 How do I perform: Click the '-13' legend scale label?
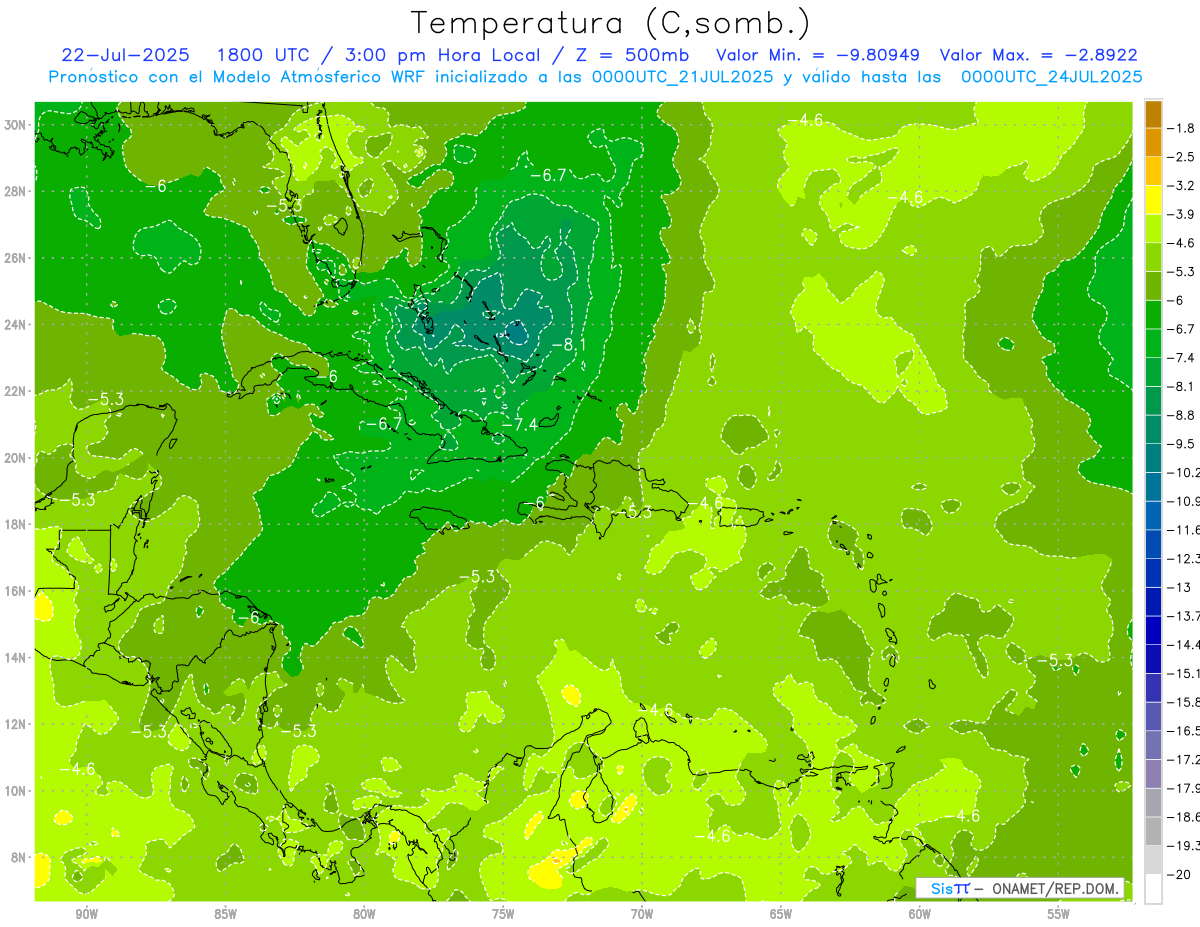1178,587
